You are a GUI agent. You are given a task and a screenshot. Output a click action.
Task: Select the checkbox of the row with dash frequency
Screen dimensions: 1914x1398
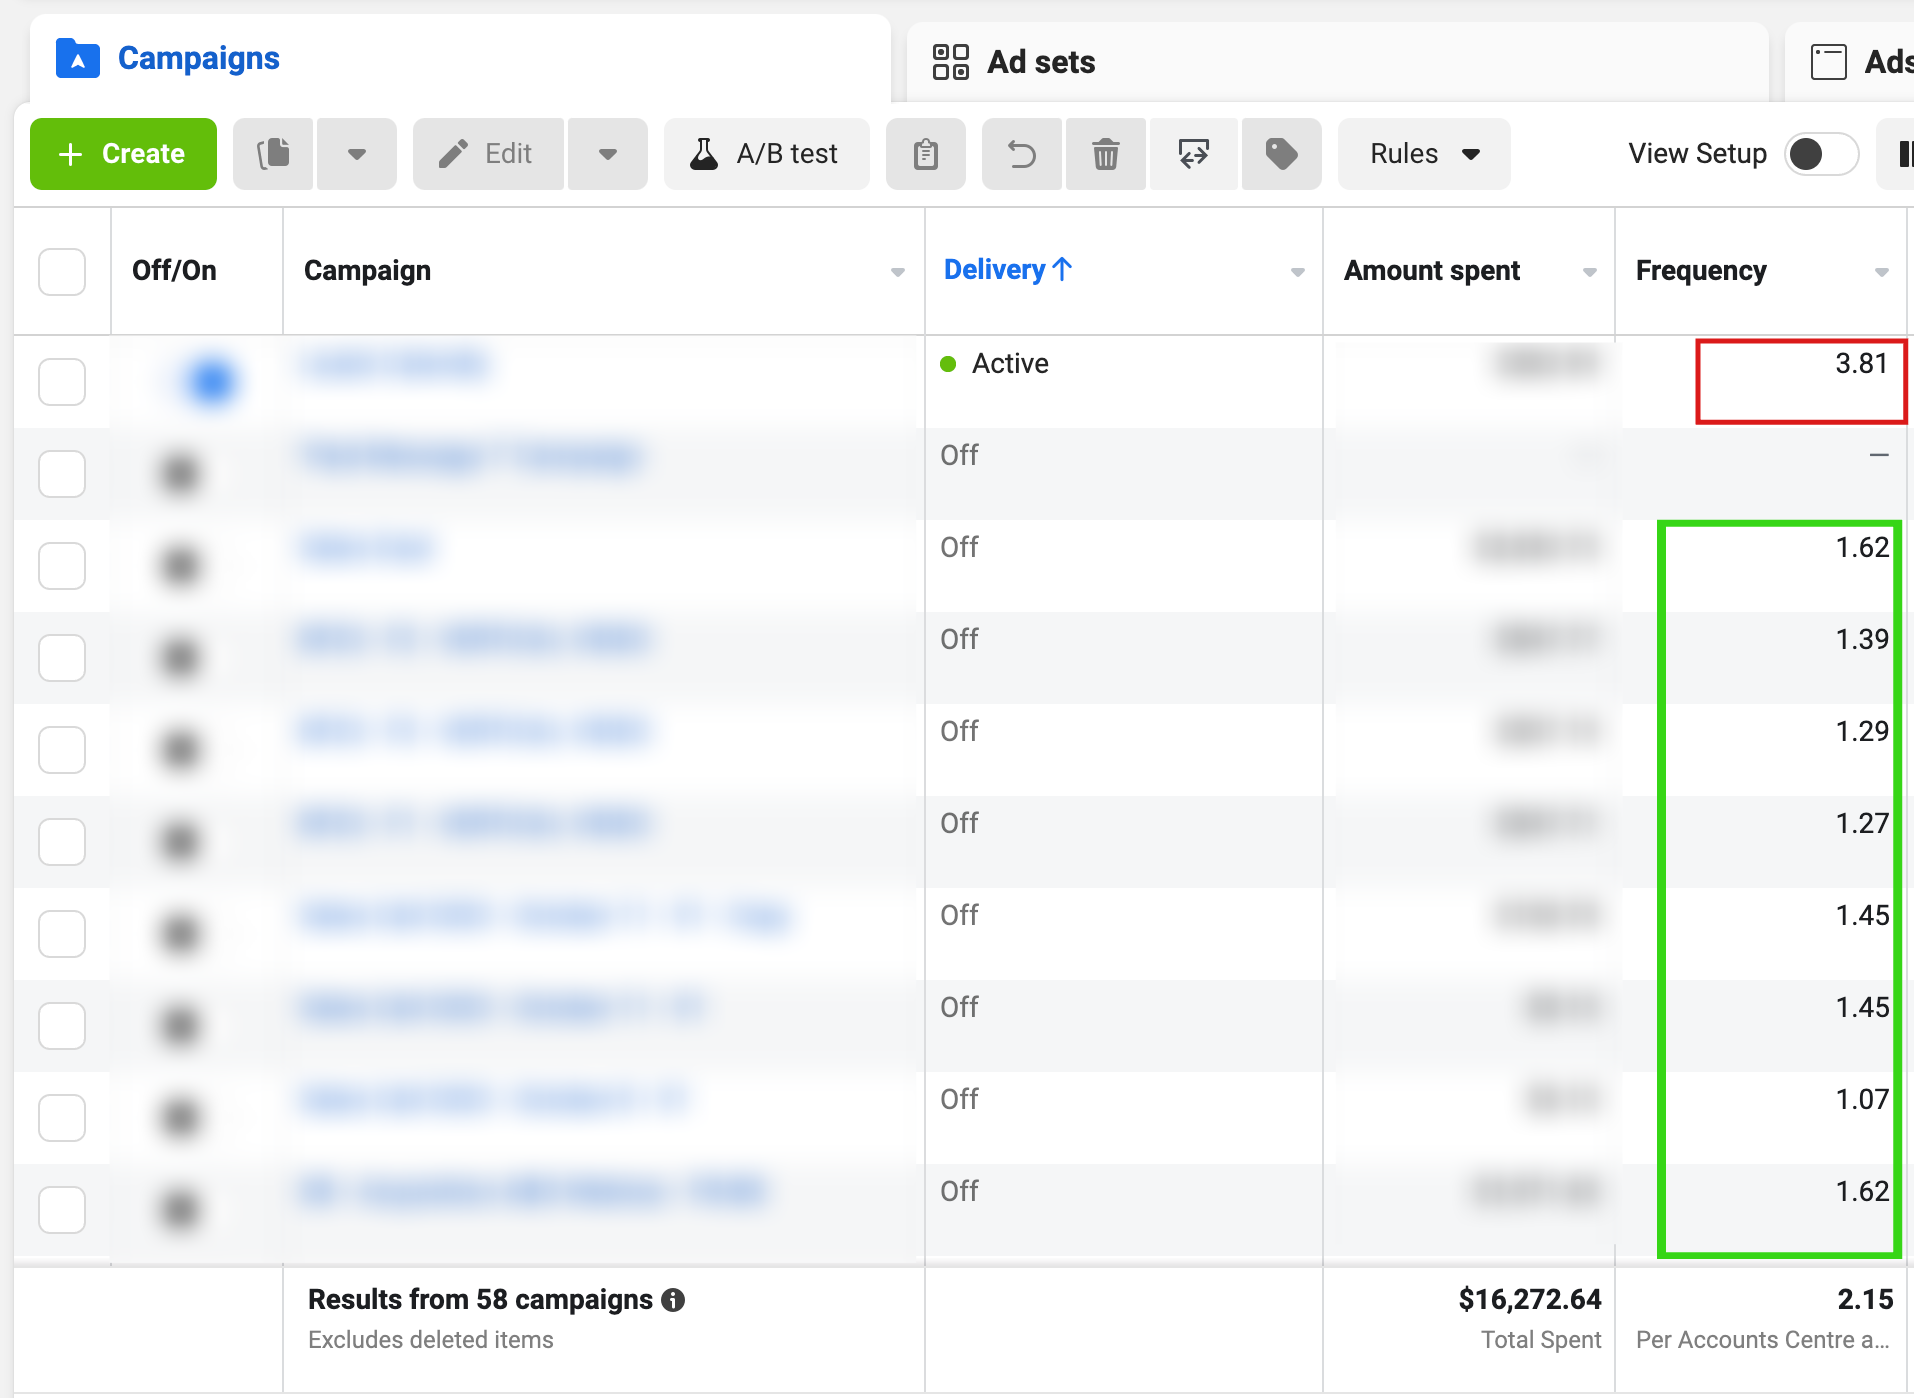point(62,474)
